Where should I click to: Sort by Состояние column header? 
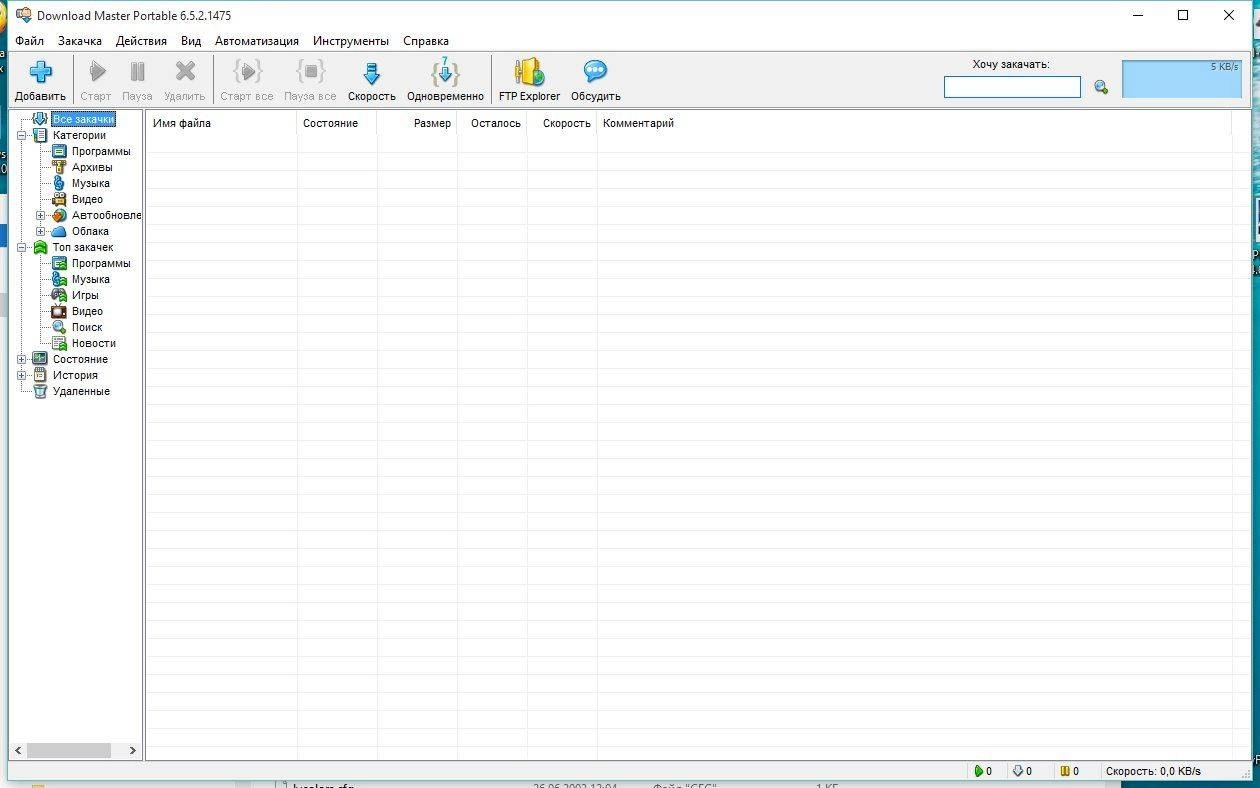point(337,123)
